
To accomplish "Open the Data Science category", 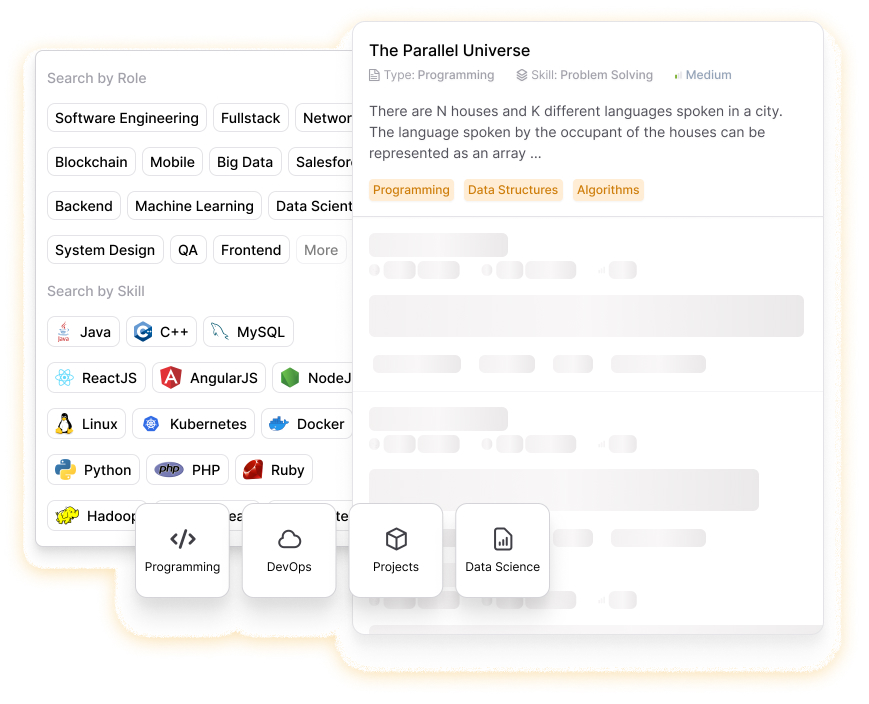I will pyautogui.click(x=502, y=550).
